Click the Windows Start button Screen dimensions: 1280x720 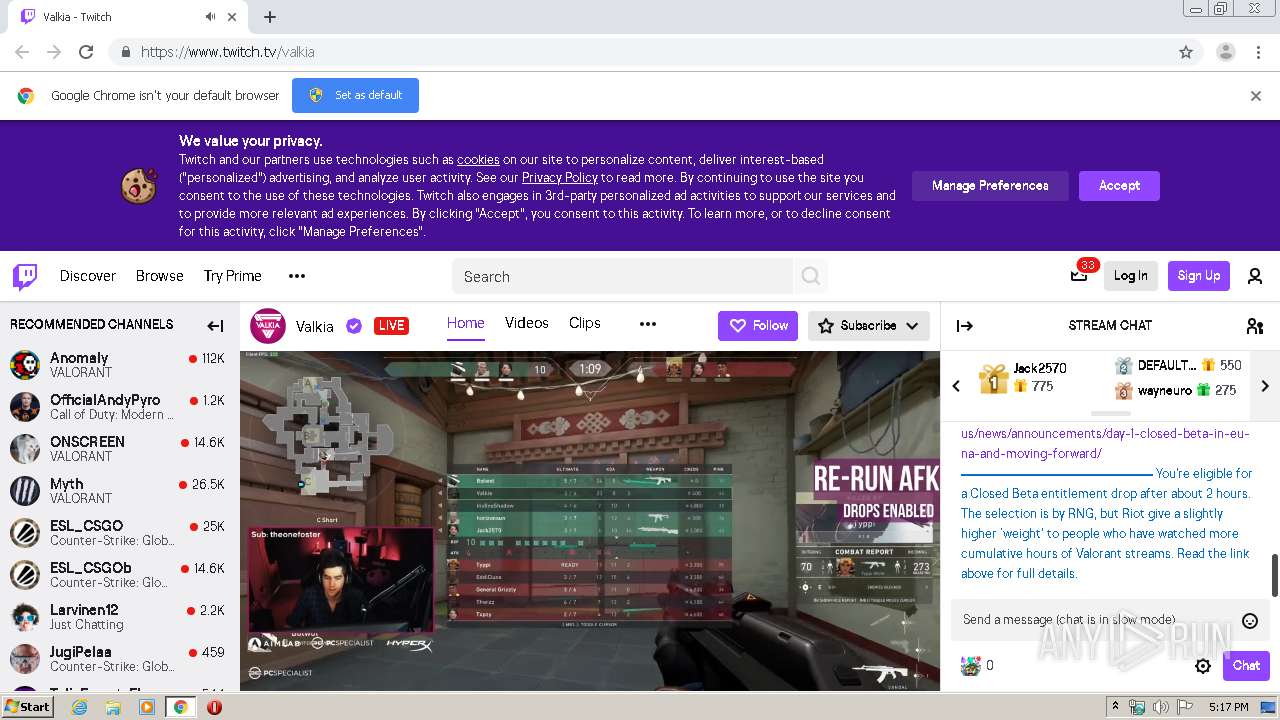[x=28, y=707]
